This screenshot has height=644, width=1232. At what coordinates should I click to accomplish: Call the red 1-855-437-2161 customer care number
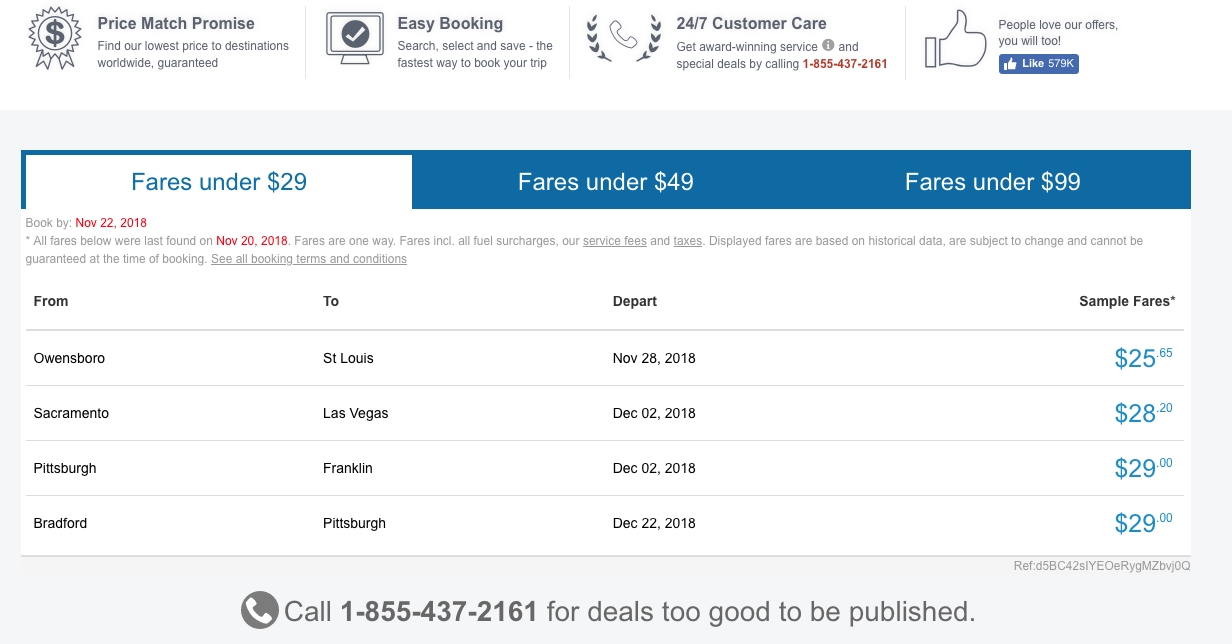(845, 64)
